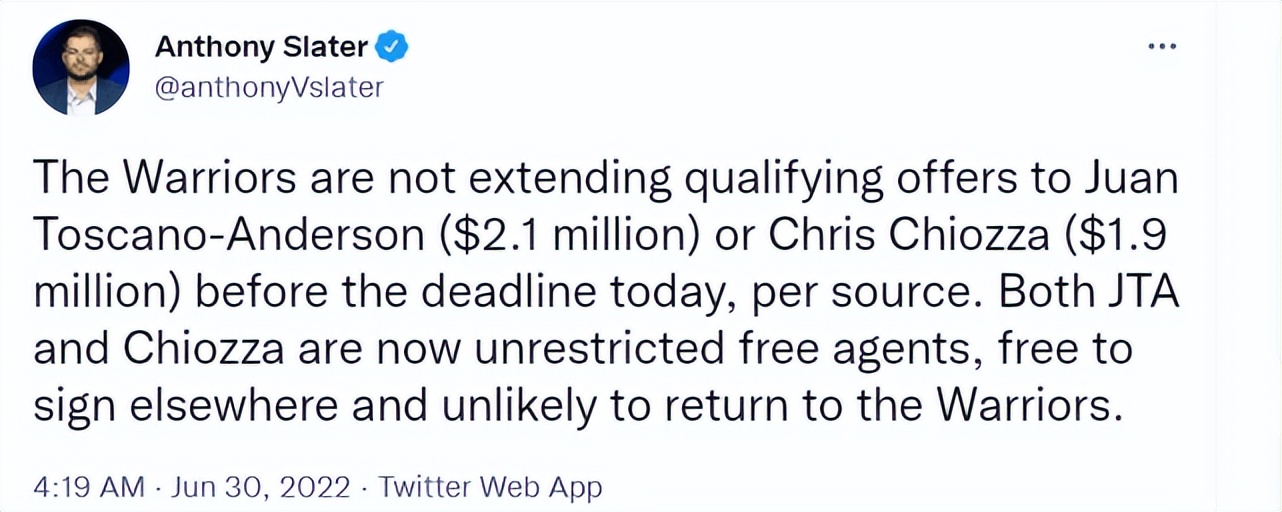
Task: Open the three-dot more options menu
Action: [1162, 47]
